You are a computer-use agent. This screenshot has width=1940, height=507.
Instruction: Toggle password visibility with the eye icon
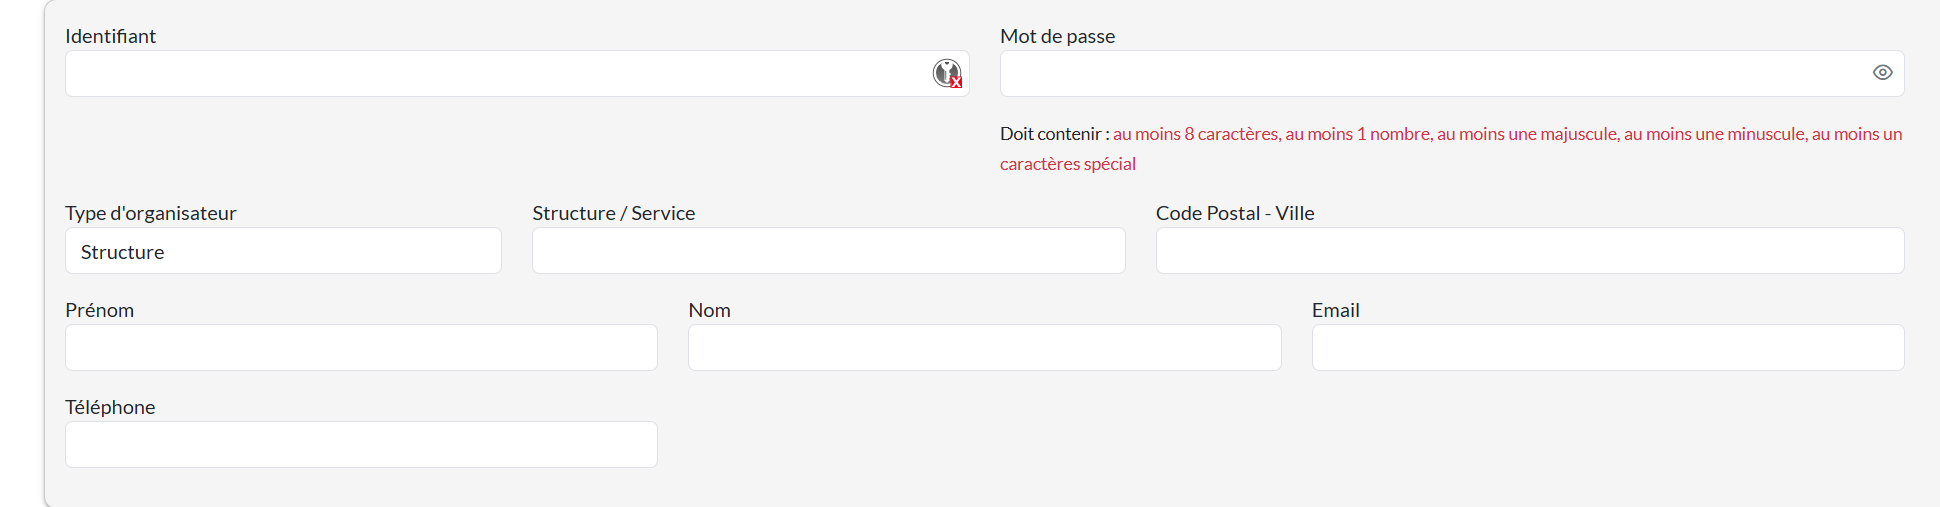coord(1882,73)
